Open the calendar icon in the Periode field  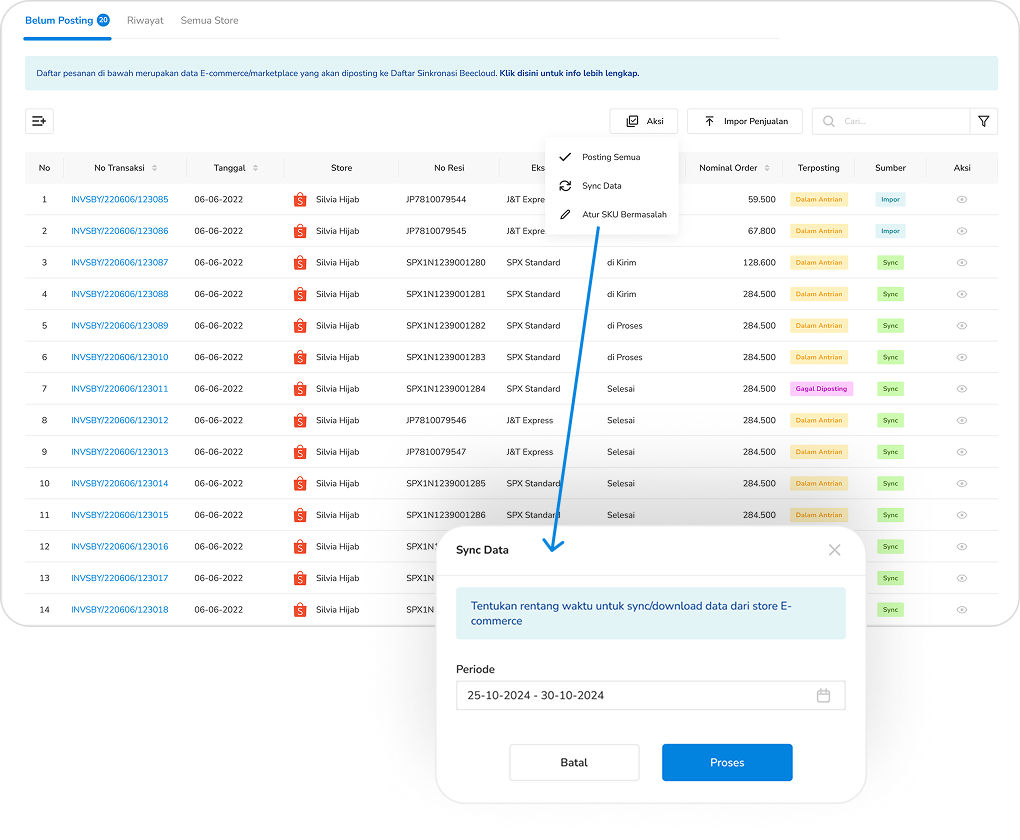[823, 694]
